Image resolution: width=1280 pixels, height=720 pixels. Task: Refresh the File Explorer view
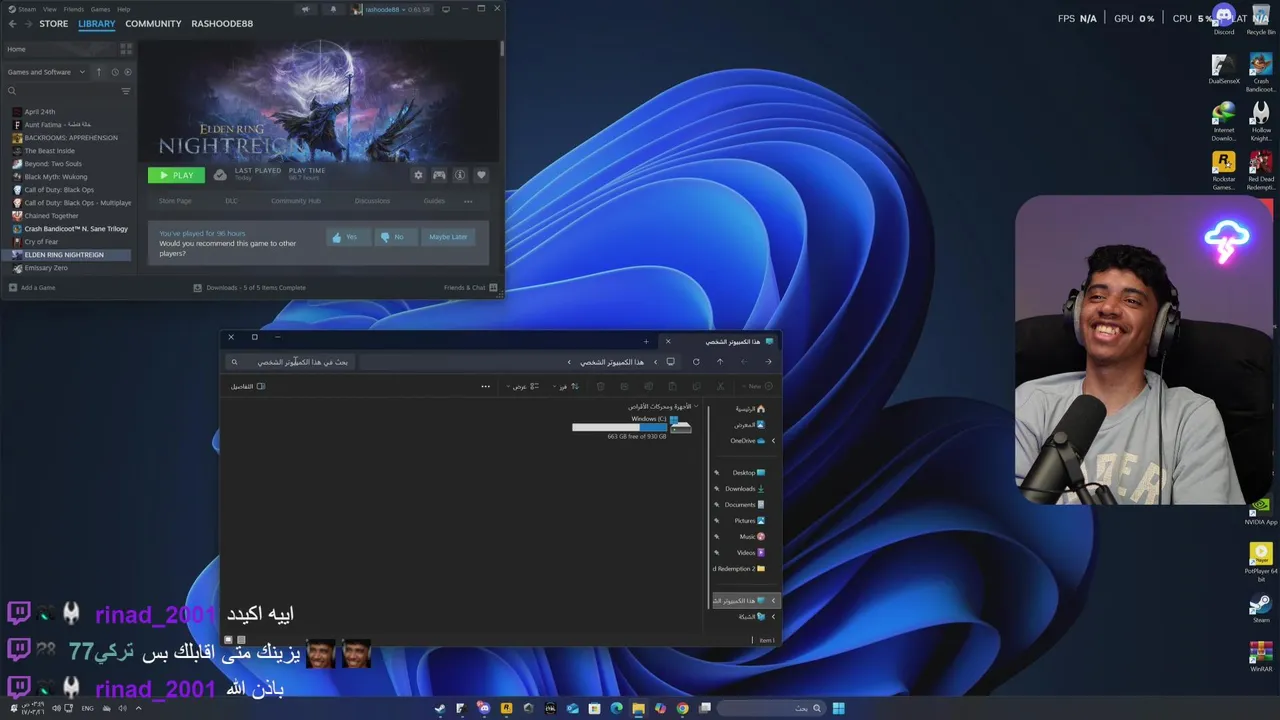696,362
